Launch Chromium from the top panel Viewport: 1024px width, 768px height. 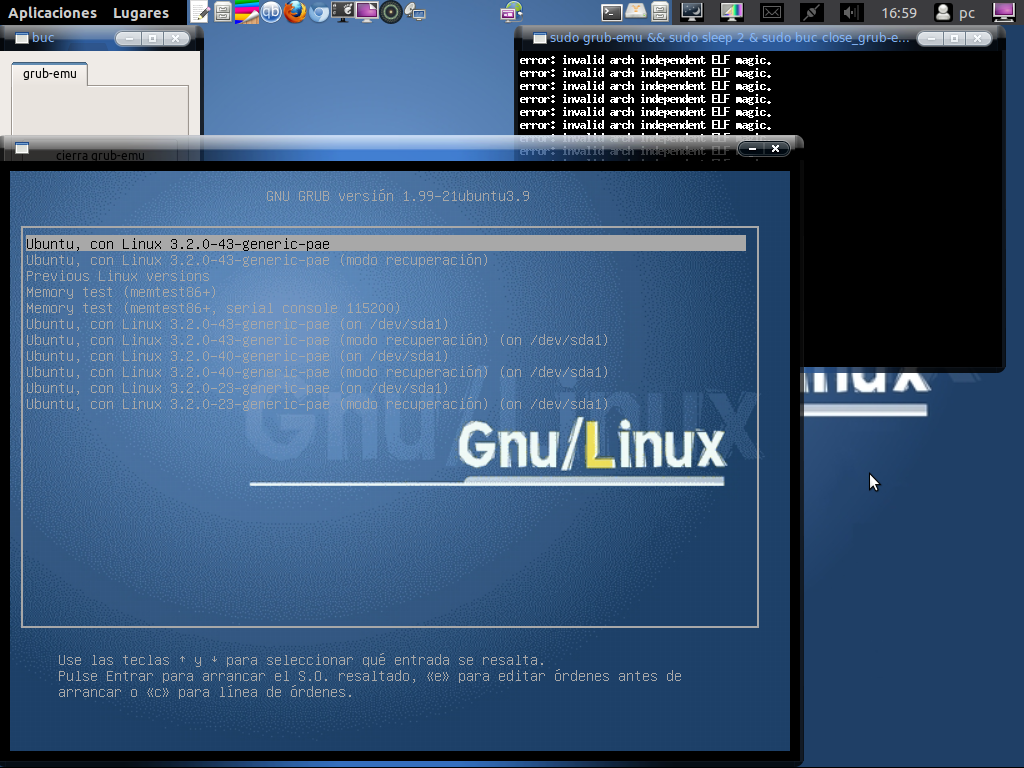[x=319, y=12]
